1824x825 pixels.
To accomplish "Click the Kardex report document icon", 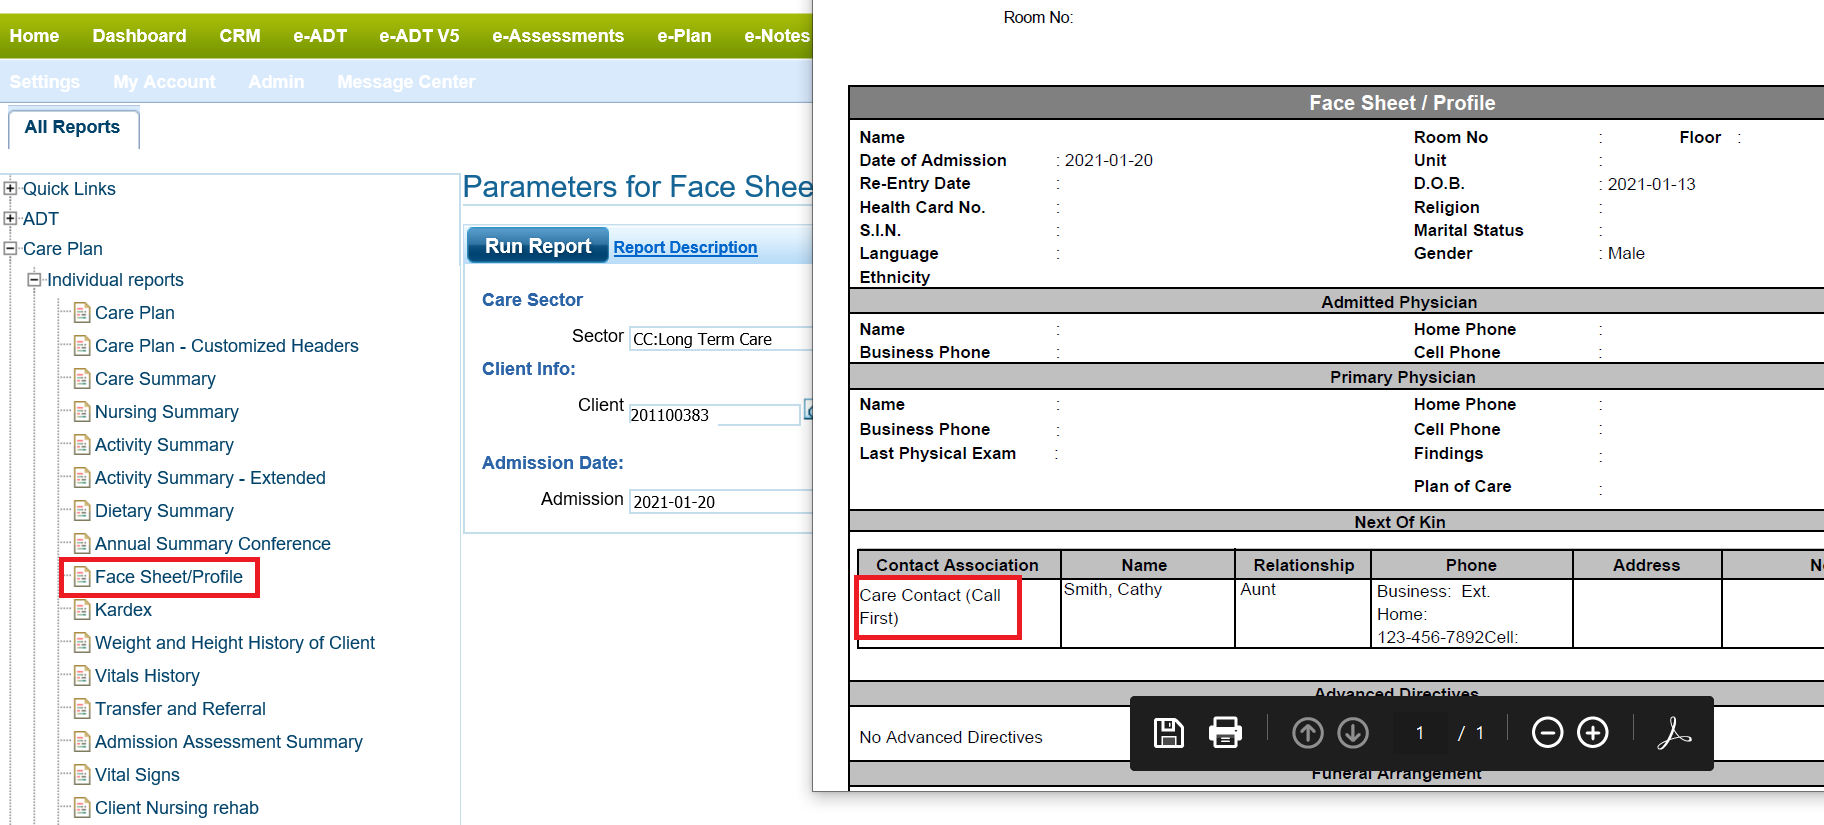I will 82,610.
